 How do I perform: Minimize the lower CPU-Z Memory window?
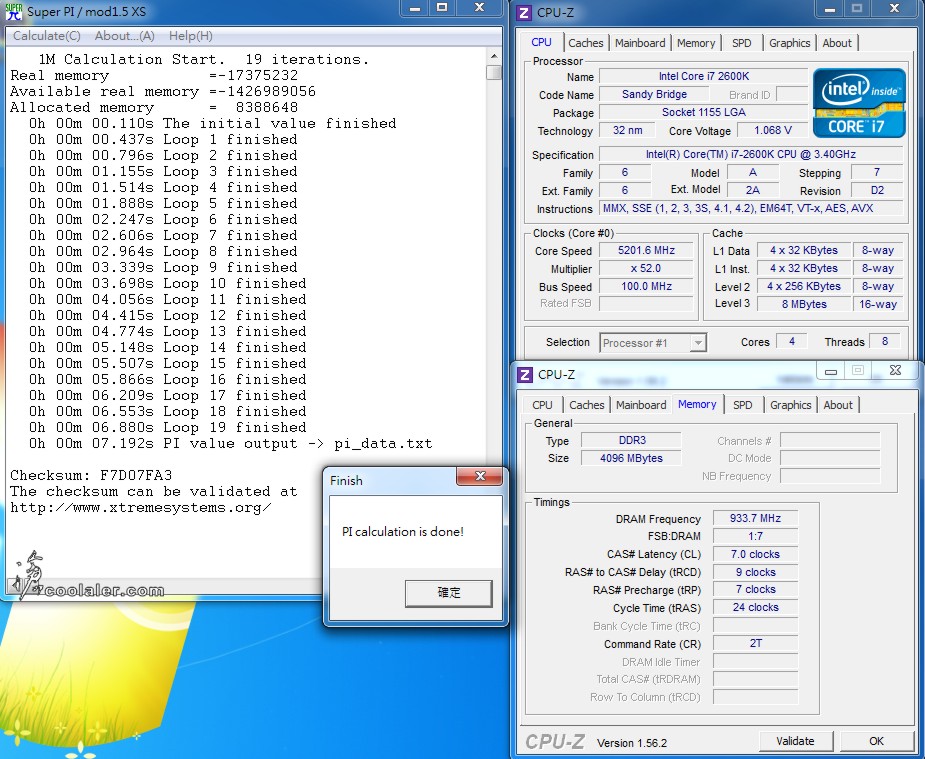[831, 371]
